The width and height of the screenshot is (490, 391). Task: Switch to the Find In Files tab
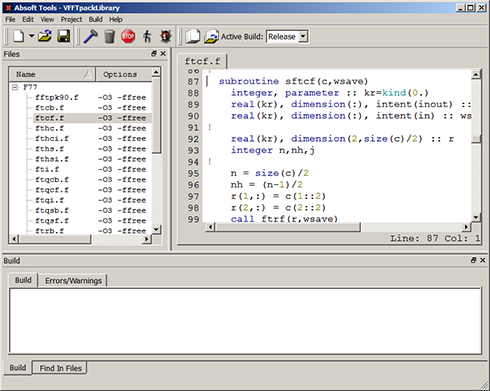point(61,368)
